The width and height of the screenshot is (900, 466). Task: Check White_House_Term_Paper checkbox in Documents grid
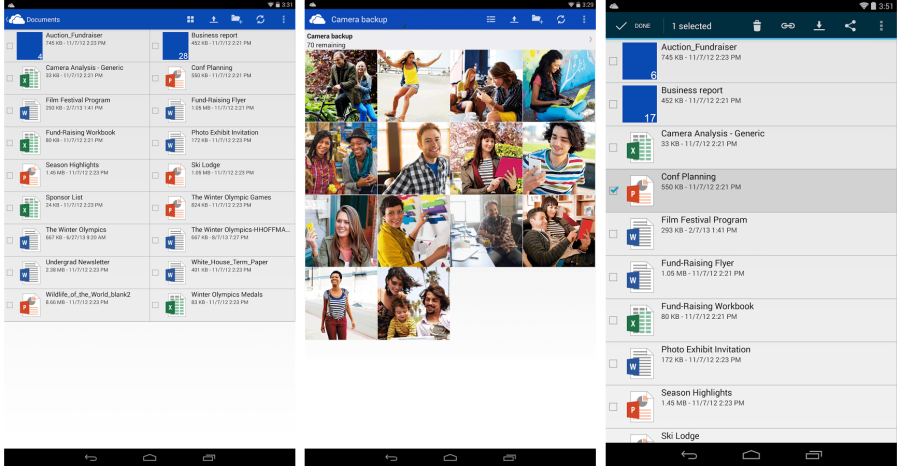click(156, 273)
